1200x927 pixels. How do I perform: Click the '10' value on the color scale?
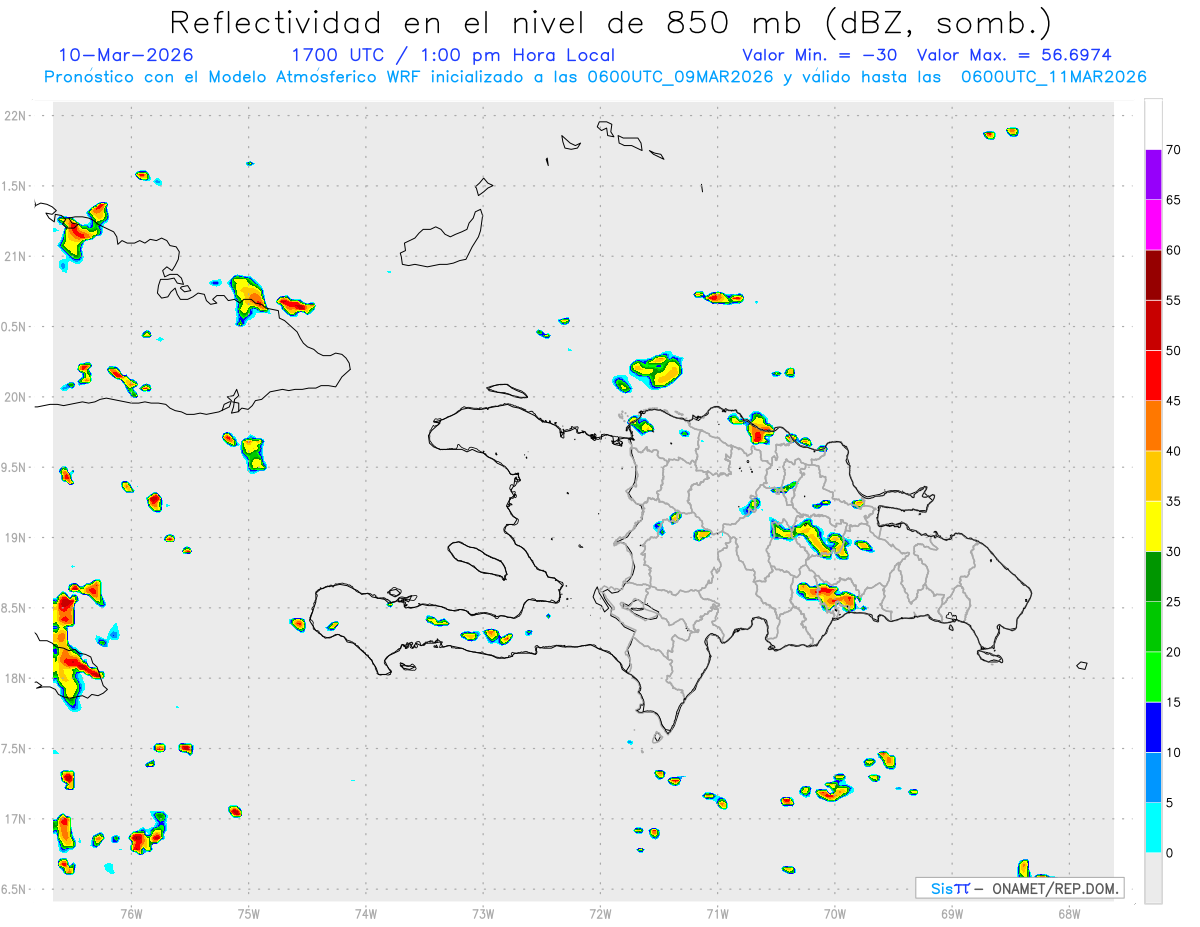click(x=1173, y=753)
